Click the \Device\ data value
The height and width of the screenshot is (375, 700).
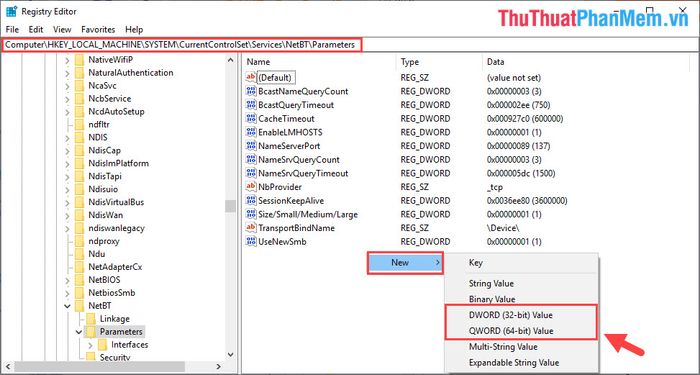click(x=504, y=228)
